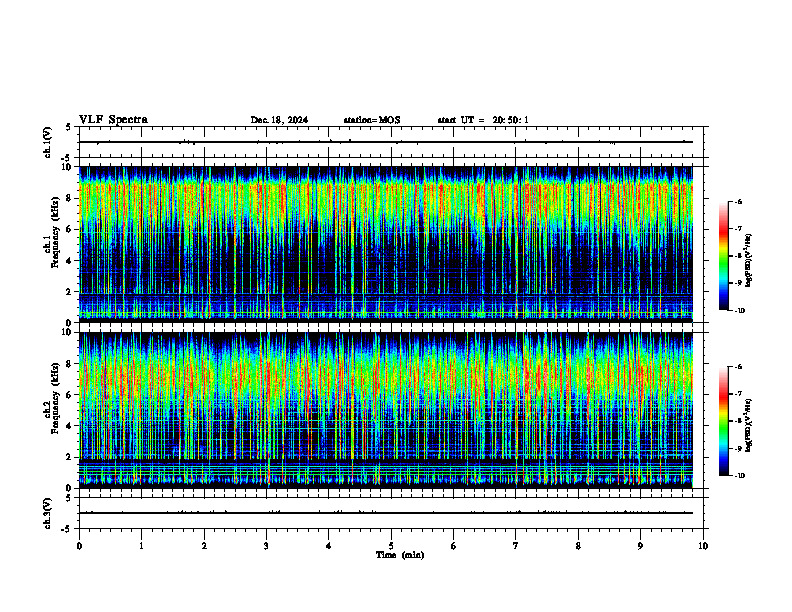
Task: Click the "-6" label on ch.2 color bar
Action: pyautogui.click(x=738, y=367)
